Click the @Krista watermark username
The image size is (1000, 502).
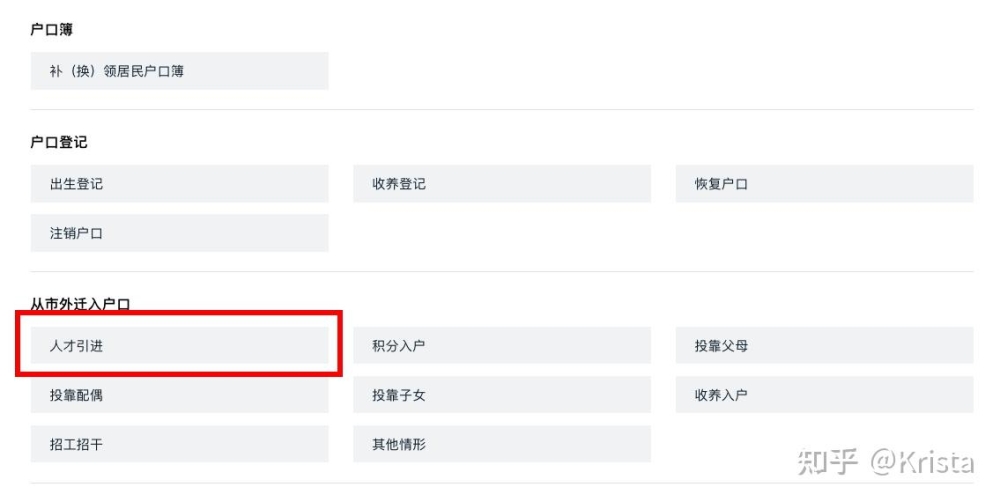(922, 462)
